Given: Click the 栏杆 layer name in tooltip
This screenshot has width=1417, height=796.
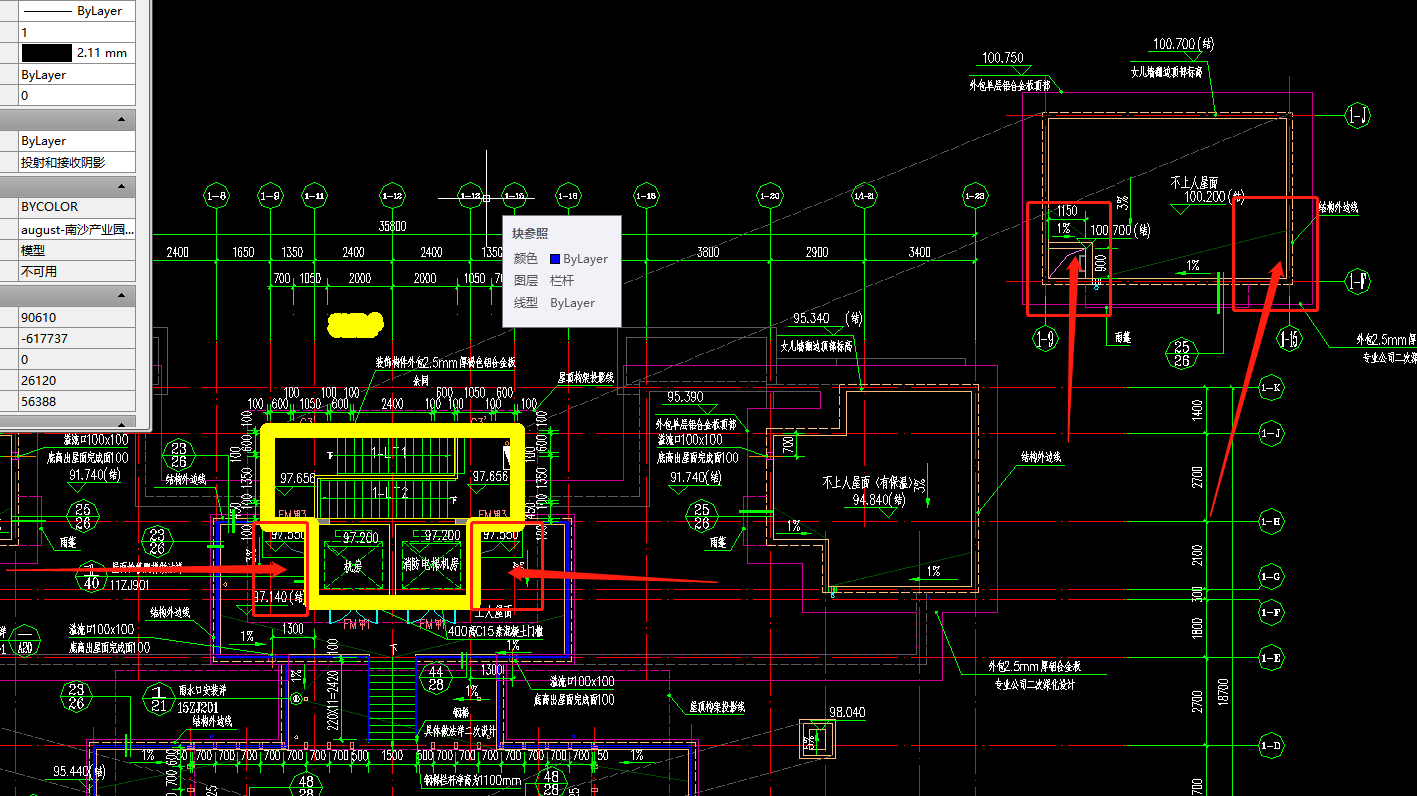Looking at the screenshot, I should [563, 281].
